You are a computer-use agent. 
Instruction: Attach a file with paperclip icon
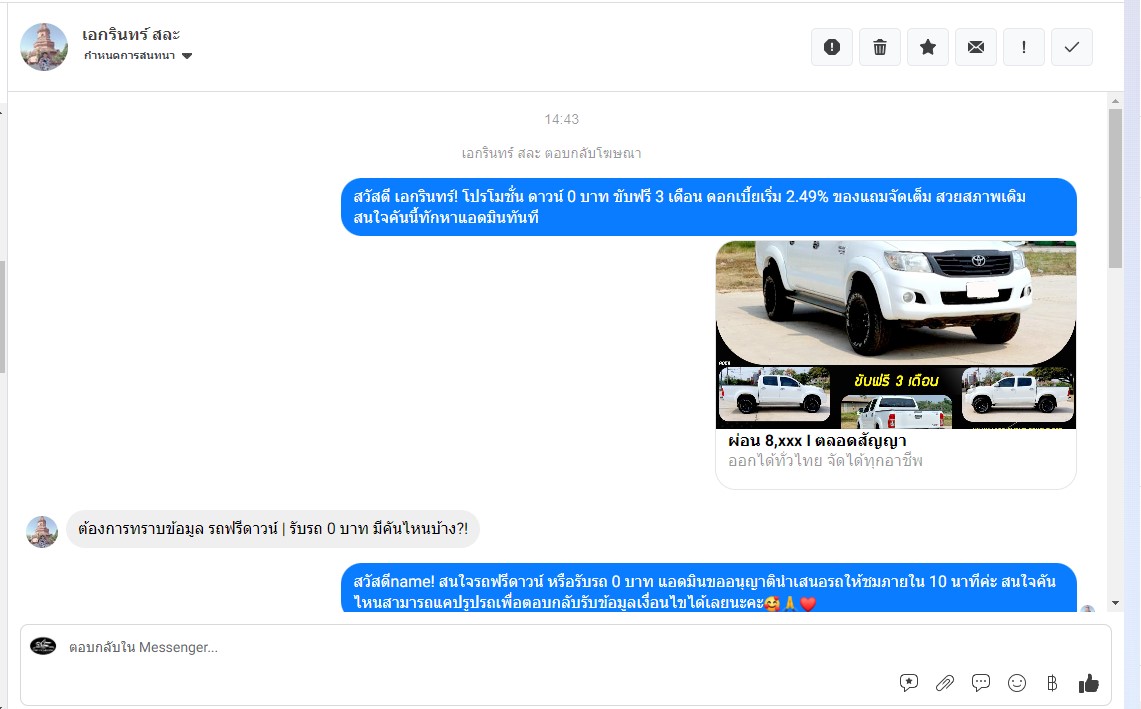pyautogui.click(x=945, y=683)
